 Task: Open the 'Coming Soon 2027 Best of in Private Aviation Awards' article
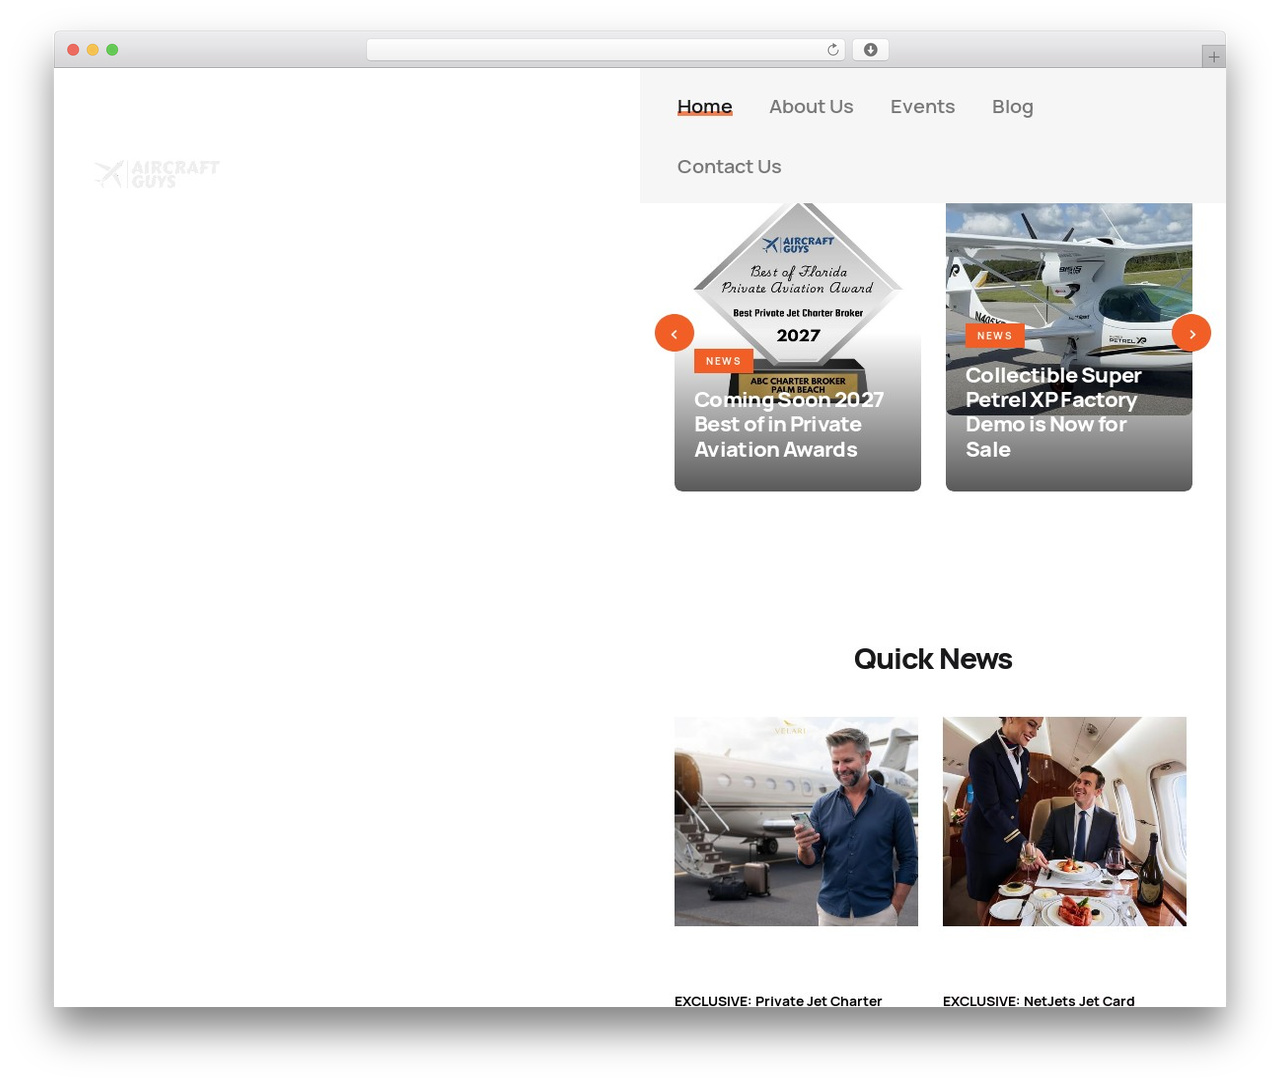pyautogui.click(x=789, y=425)
